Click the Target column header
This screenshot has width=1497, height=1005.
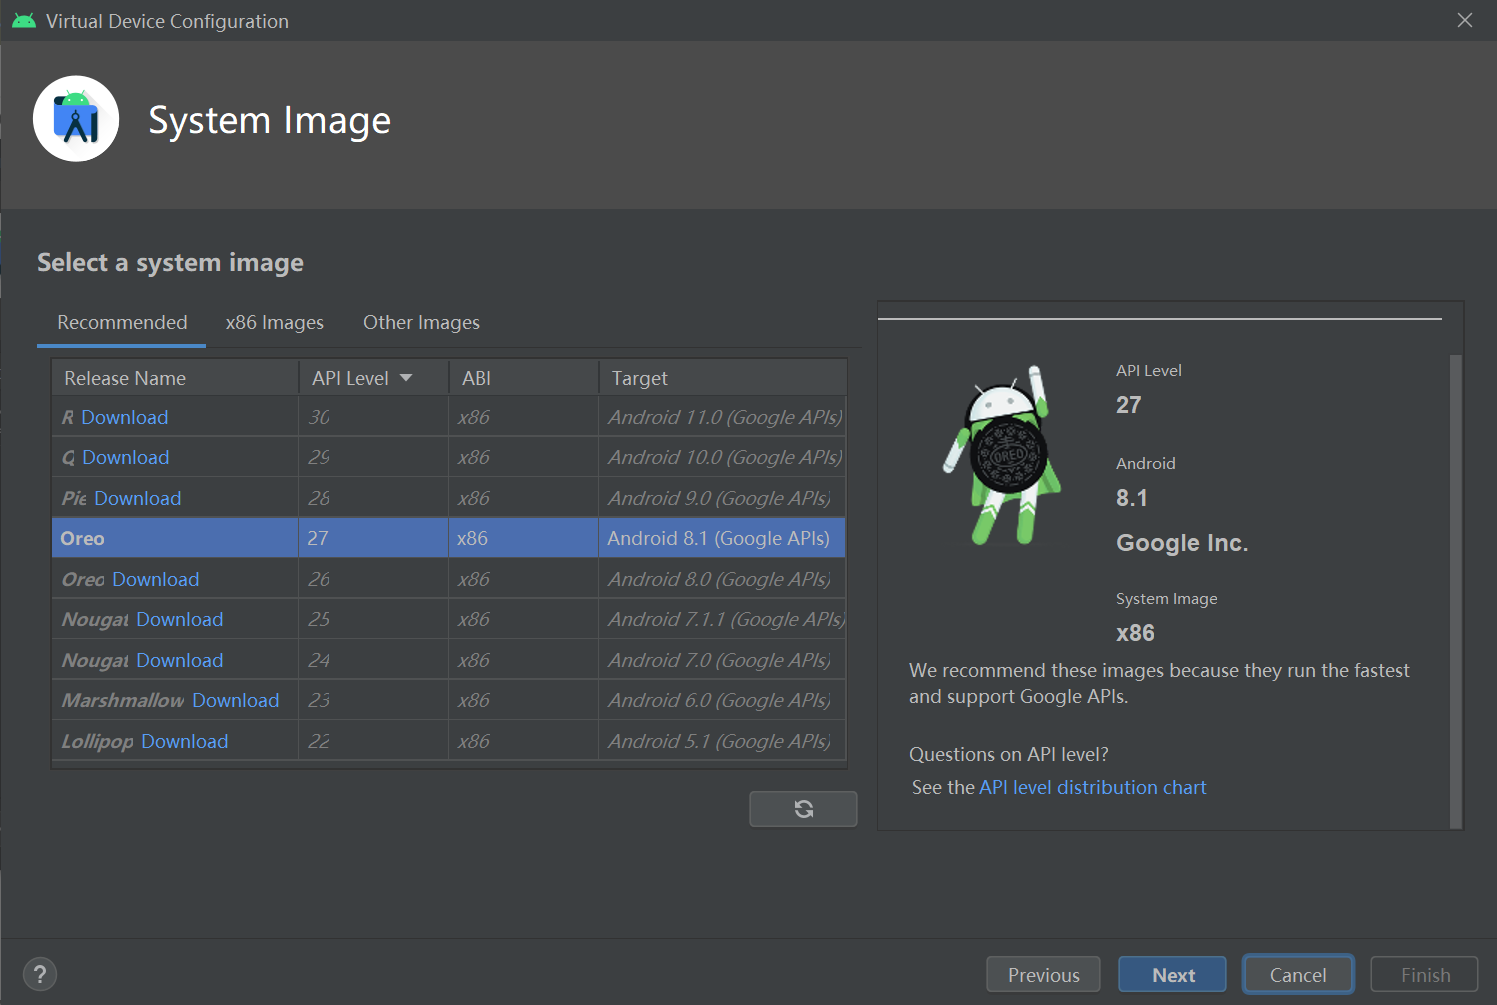click(x=722, y=378)
